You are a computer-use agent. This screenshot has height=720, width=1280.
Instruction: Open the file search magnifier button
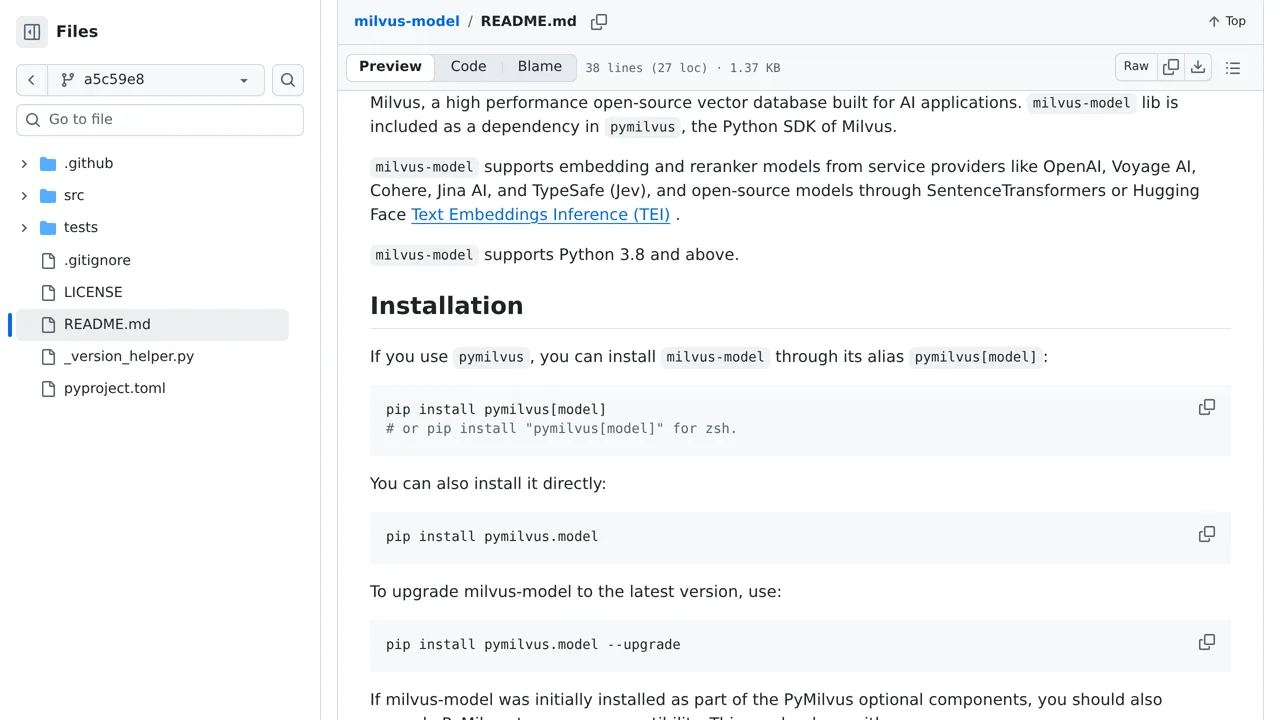[x=288, y=80]
